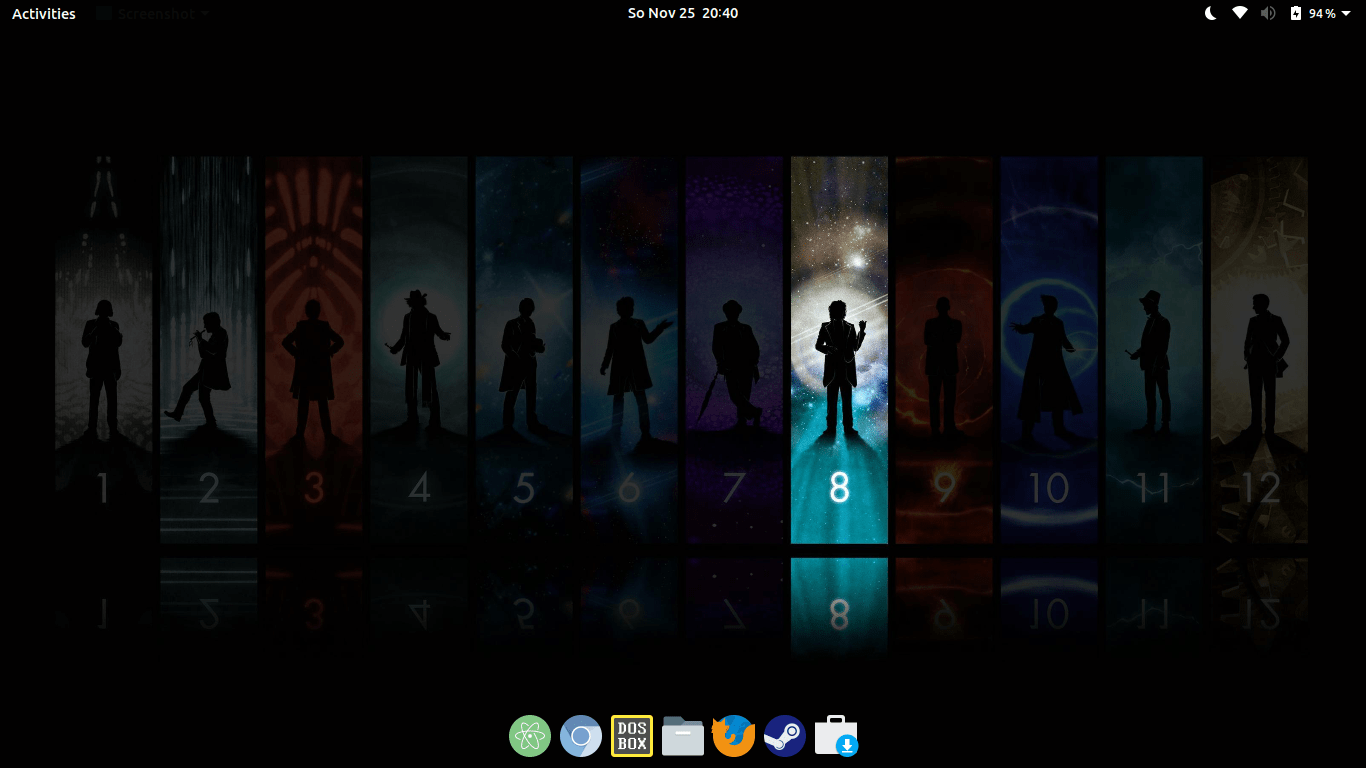Click the Wi-Fi status icon

(x=1240, y=13)
